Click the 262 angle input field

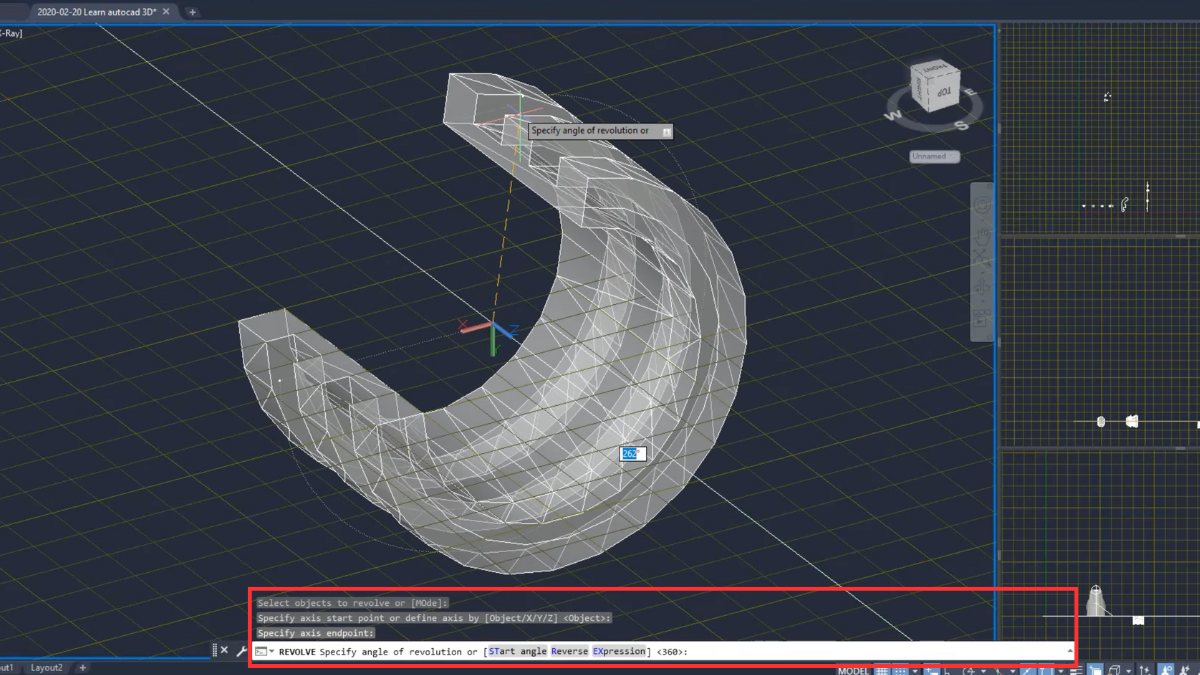631,453
